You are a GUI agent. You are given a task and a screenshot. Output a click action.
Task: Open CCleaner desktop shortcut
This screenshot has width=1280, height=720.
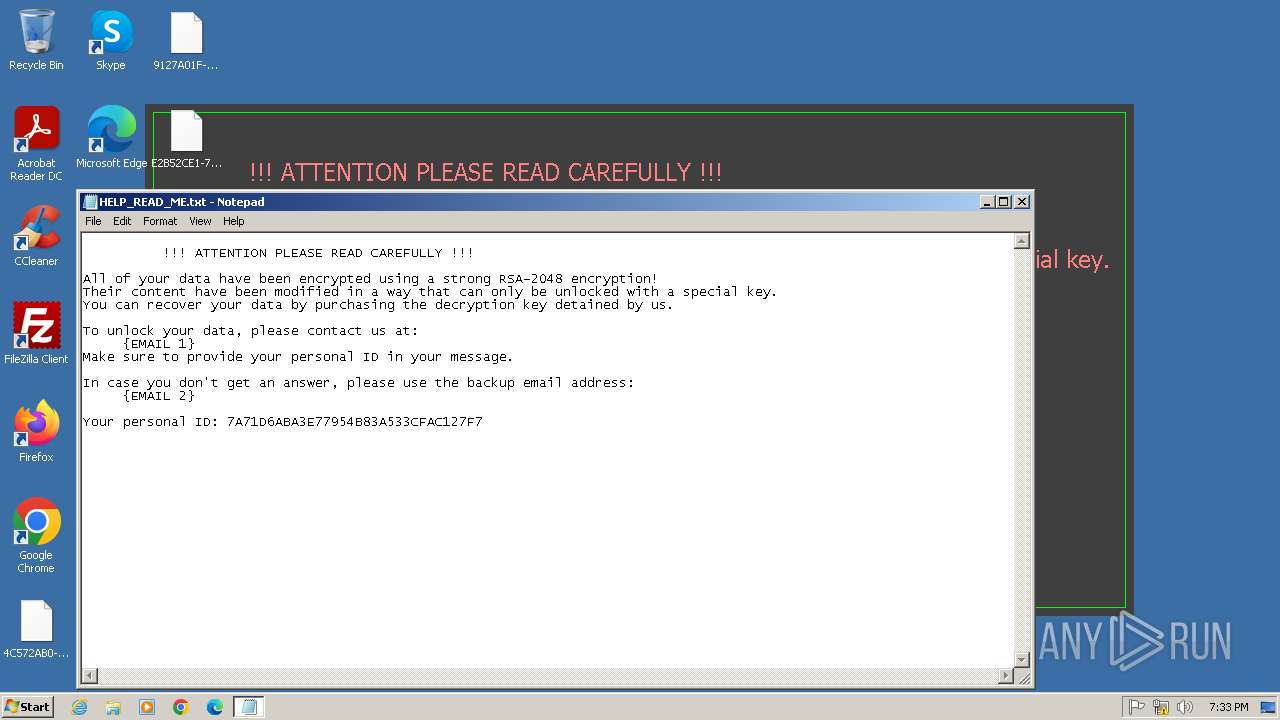[x=36, y=235]
